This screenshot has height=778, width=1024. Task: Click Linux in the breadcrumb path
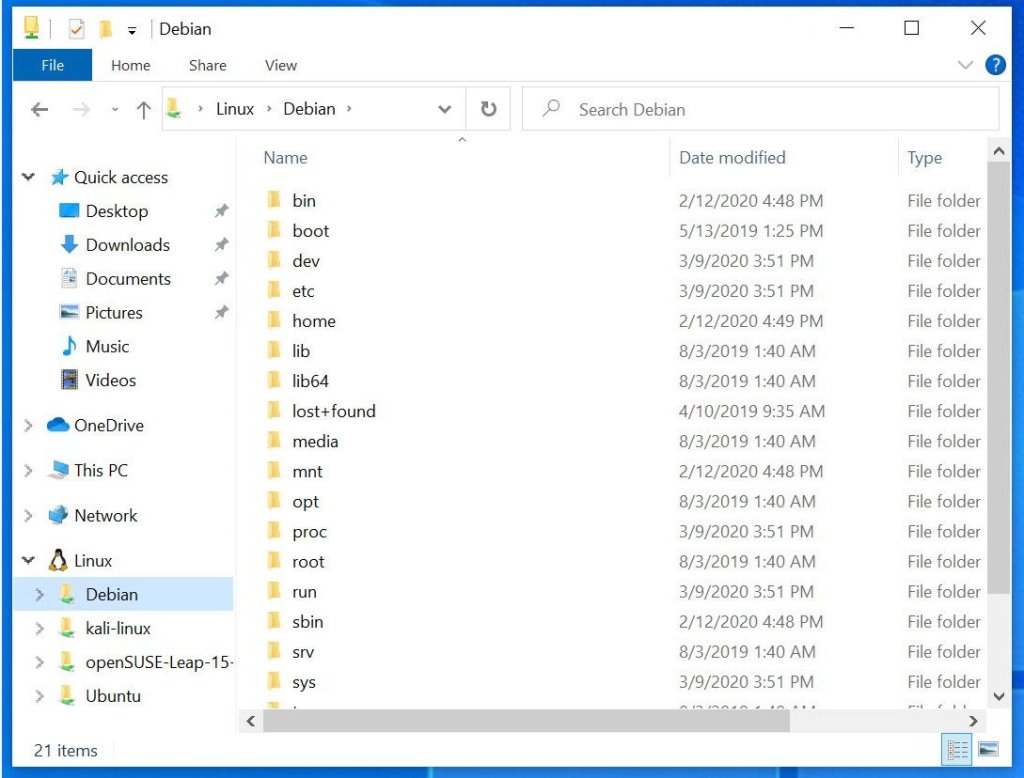click(x=234, y=109)
